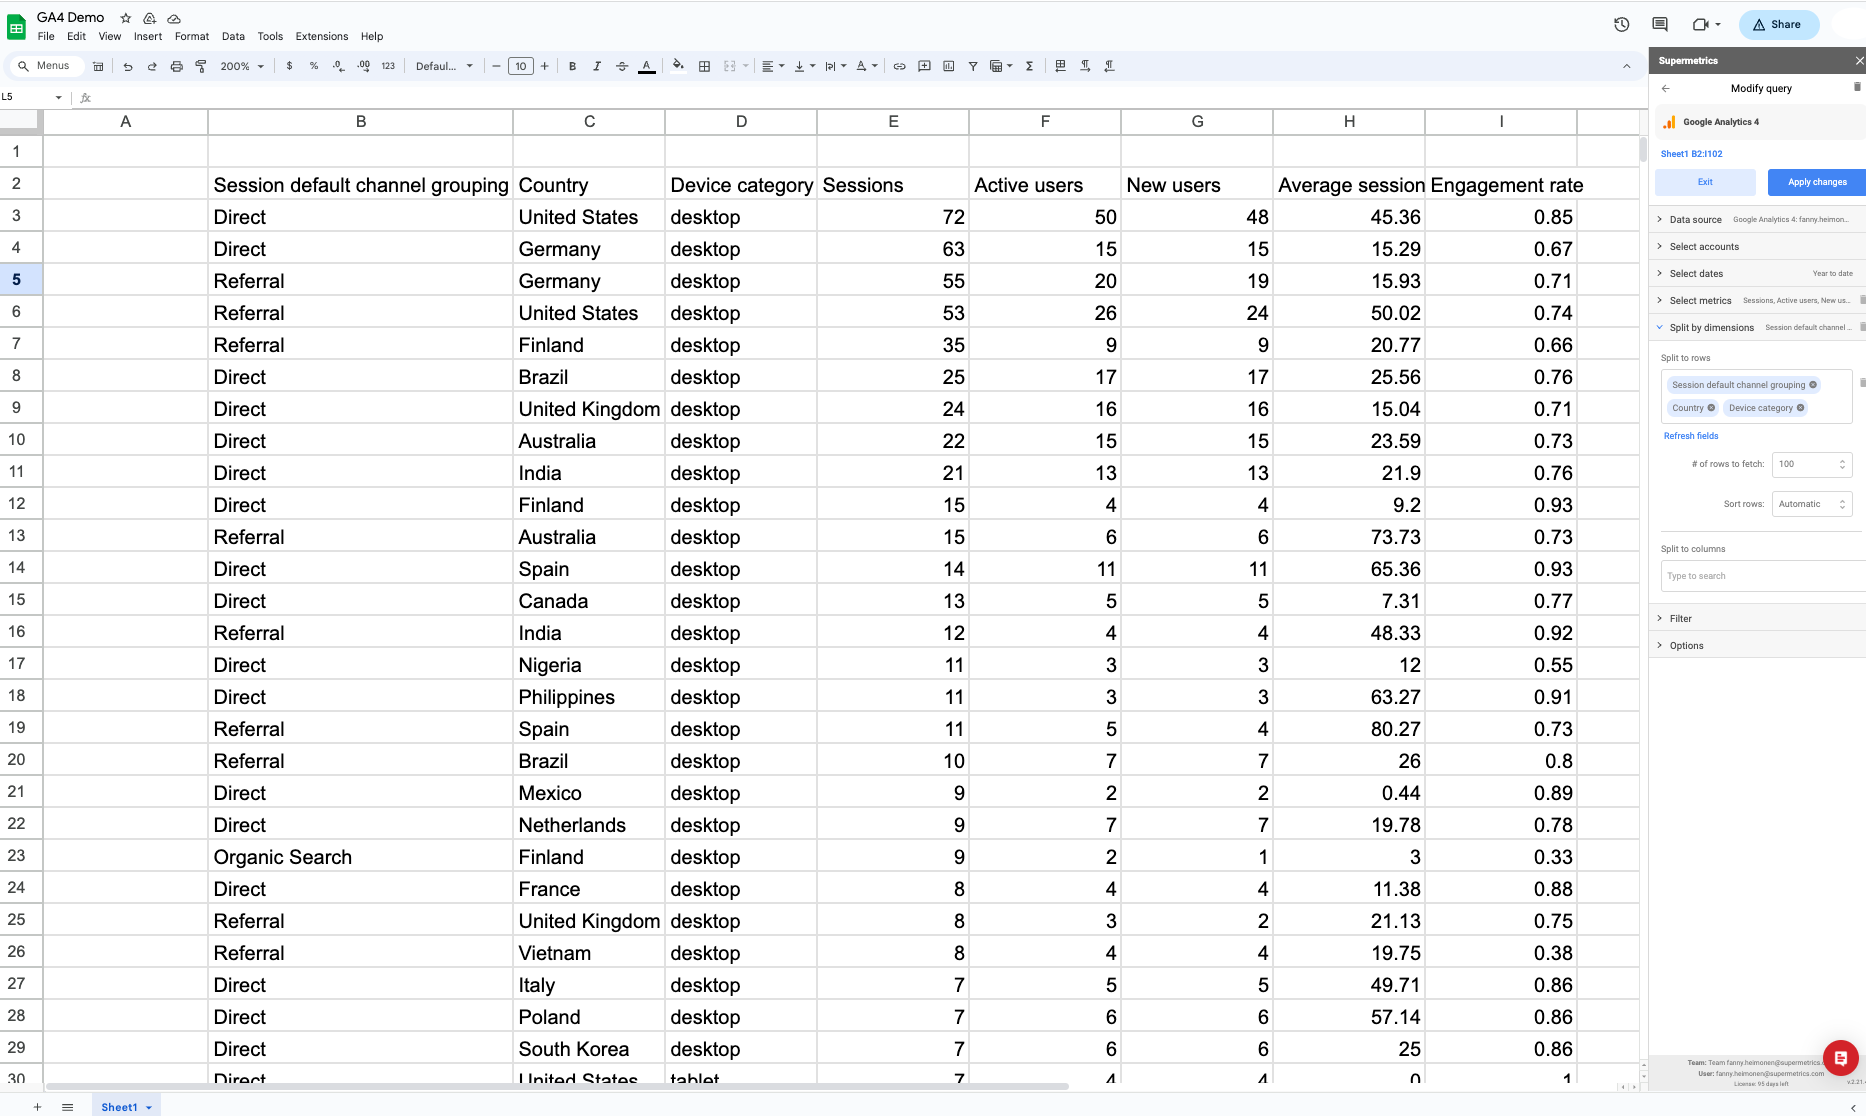
Task: Open the Extensions menu
Action: pos(321,37)
